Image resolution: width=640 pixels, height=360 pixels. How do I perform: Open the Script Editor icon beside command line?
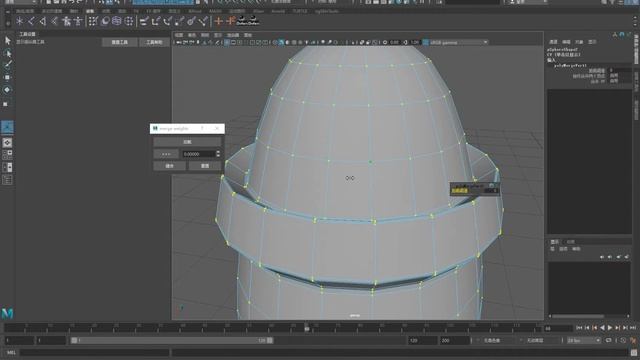pyautogui.click(x=634, y=352)
